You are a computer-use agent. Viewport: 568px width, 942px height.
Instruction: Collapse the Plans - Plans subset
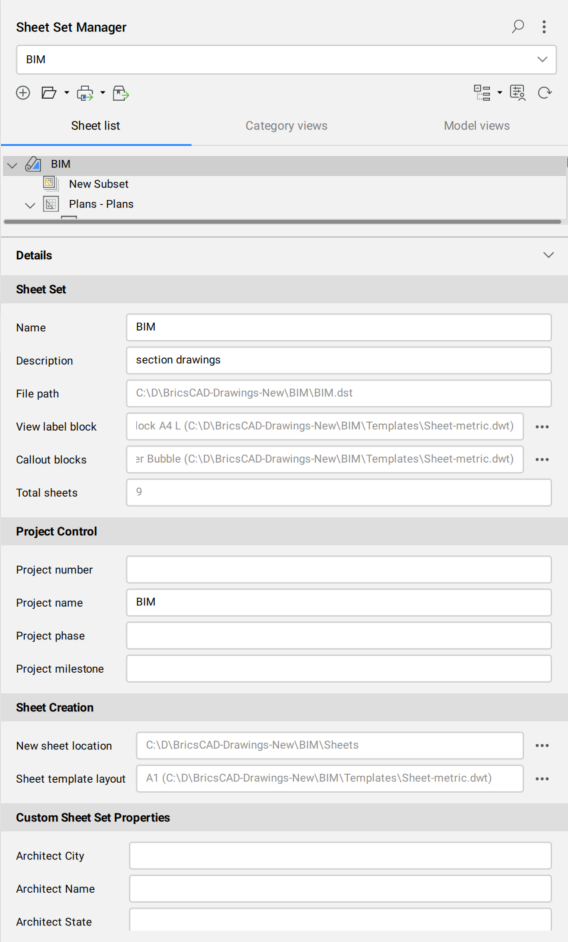pyautogui.click(x=30, y=205)
